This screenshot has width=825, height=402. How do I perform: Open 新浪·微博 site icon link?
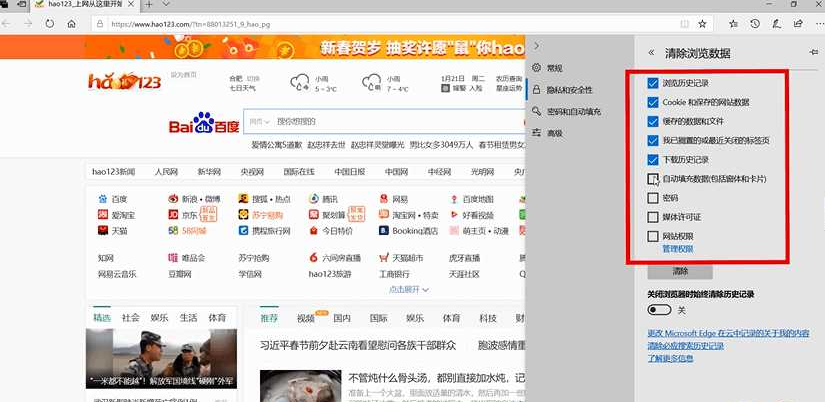(195, 199)
